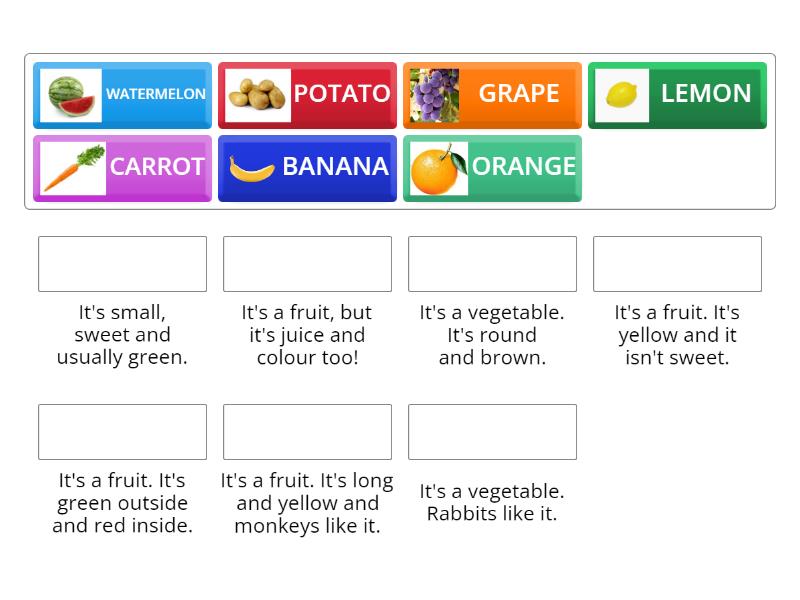Click the clue about rabbits liking it
Screen dimensions: 800x600
pos(492,503)
